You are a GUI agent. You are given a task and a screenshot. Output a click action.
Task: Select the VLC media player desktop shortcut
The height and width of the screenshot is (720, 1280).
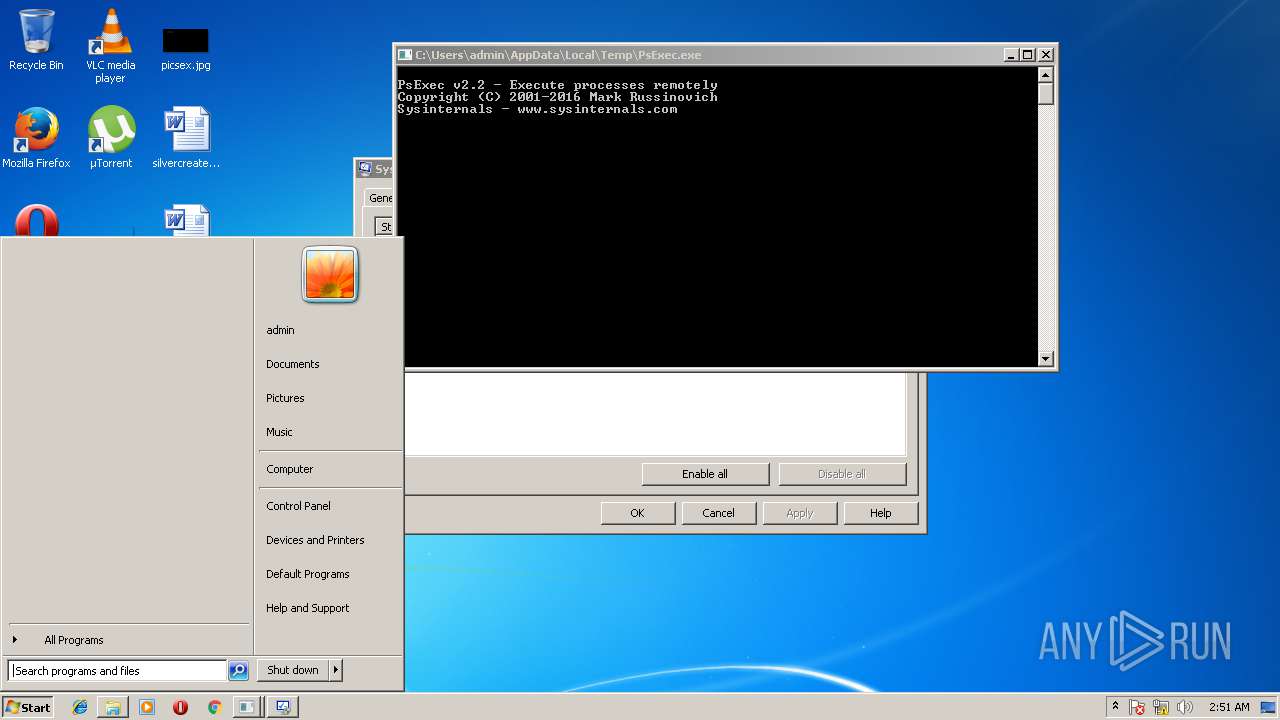pos(110,46)
